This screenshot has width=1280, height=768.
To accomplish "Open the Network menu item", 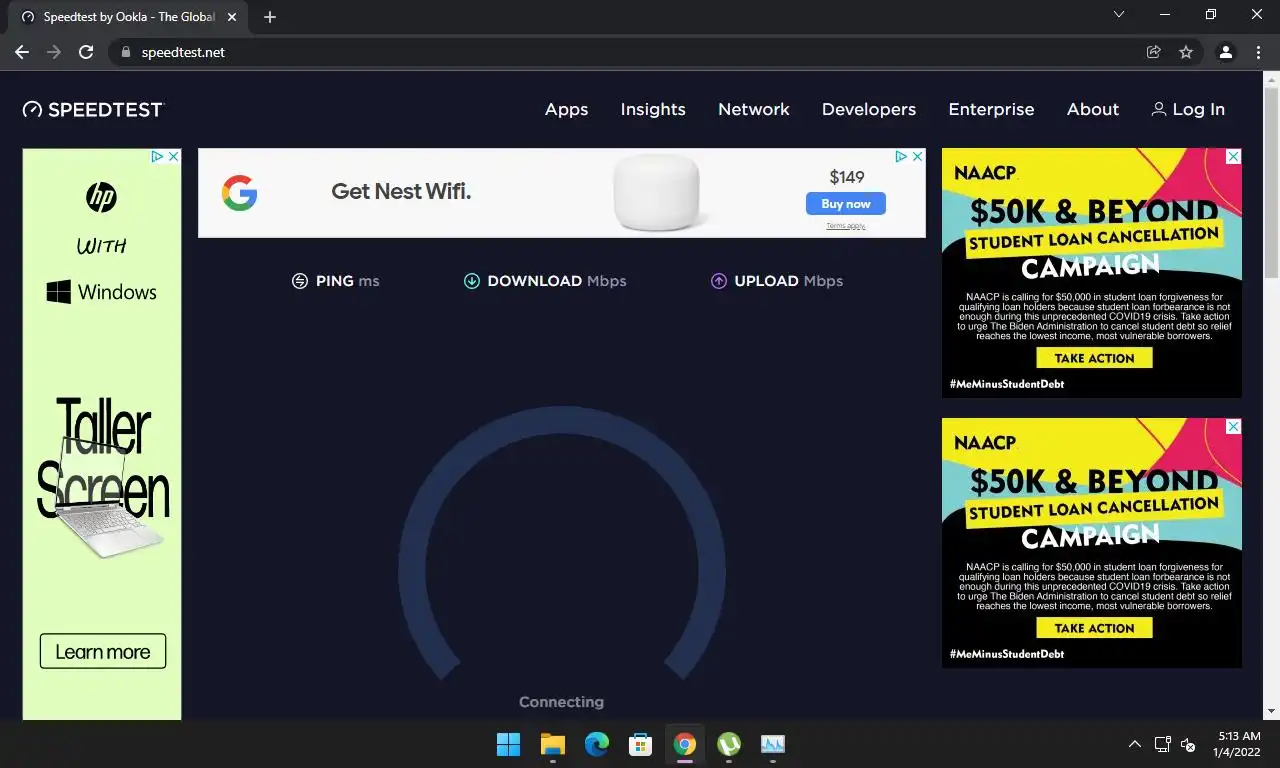I will click(754, 110).
